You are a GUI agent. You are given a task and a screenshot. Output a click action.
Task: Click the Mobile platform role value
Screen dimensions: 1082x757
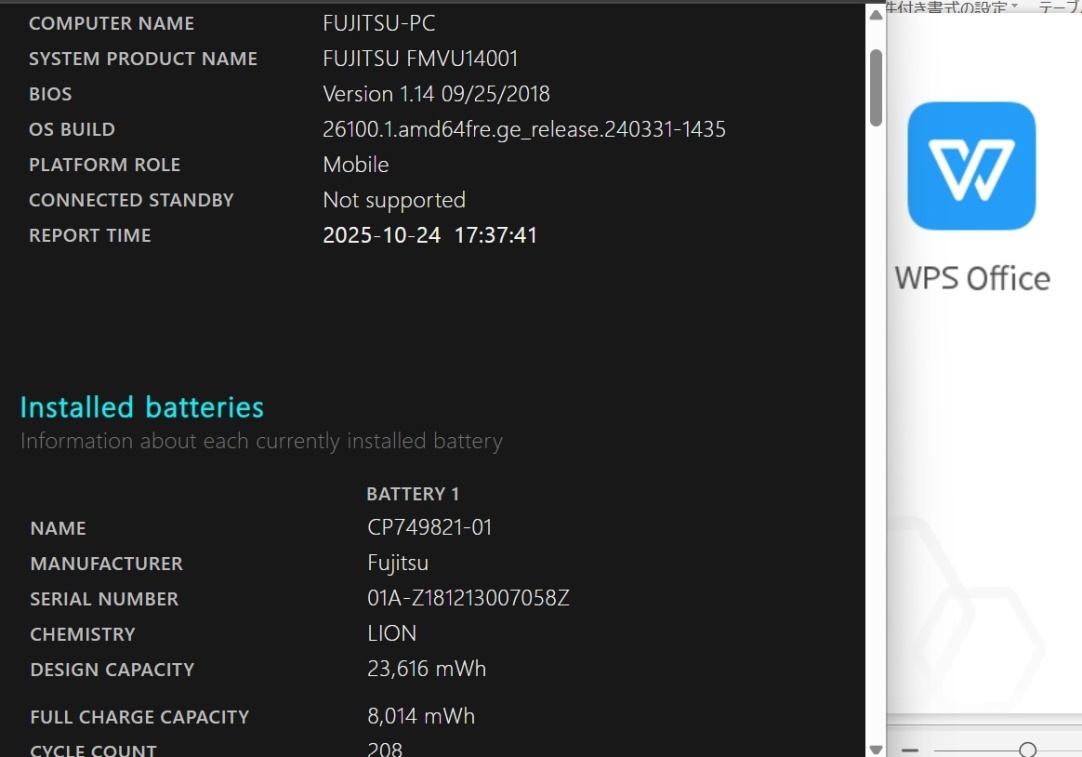(355, 164)
